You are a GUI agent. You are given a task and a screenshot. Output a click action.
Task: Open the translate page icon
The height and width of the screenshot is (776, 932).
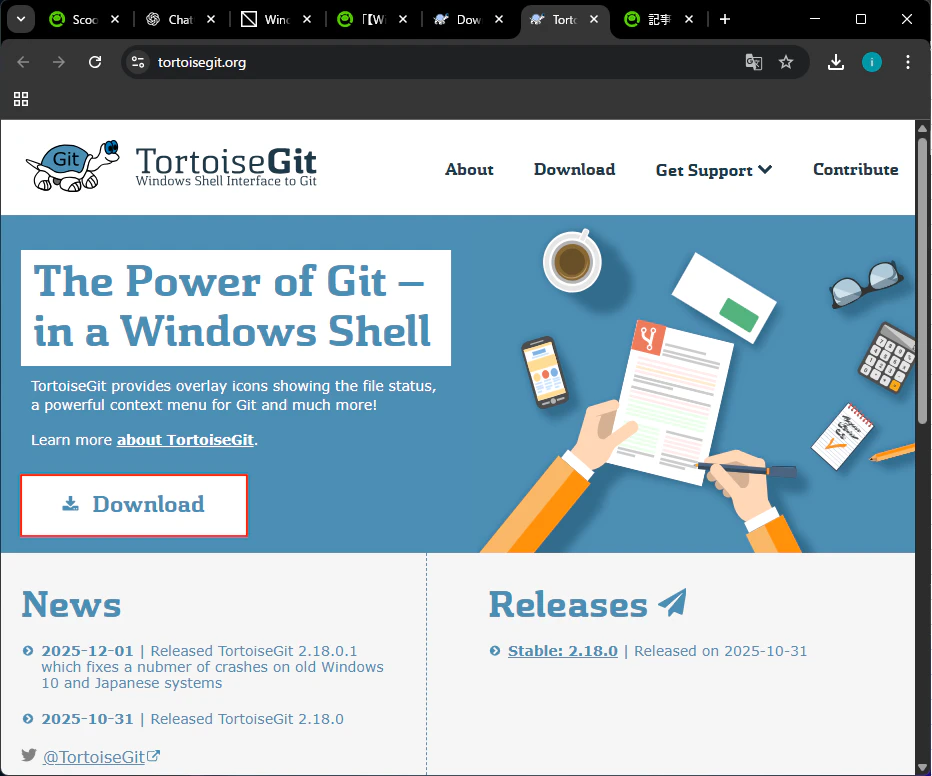754,62
